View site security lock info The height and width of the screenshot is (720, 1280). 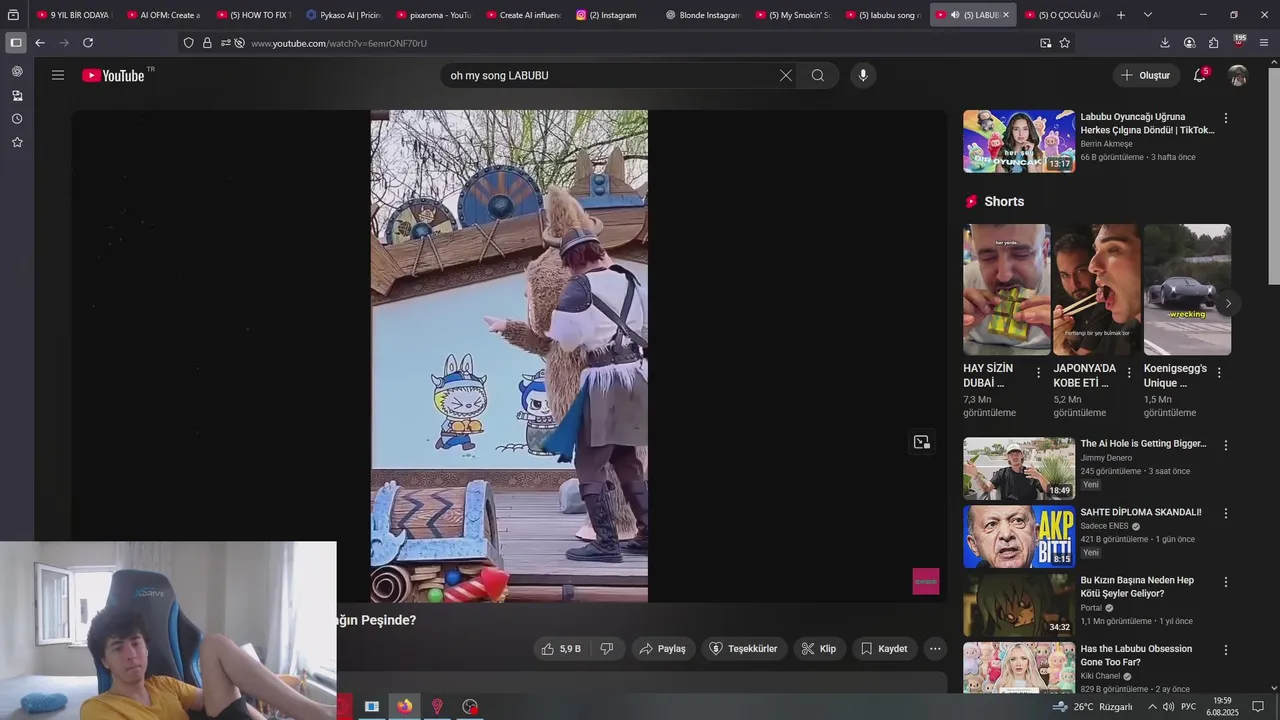207,43
